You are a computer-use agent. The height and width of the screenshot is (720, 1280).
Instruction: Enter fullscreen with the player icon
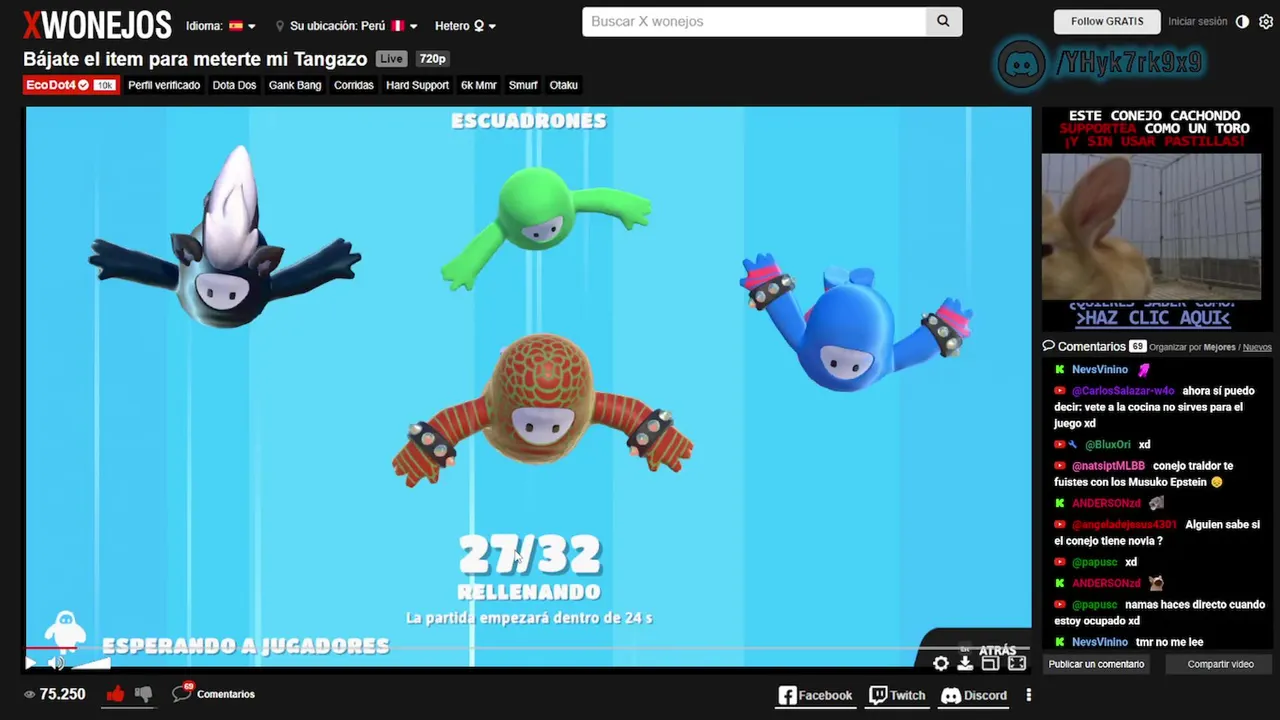pyautogui.click(x=1017, y=663)
